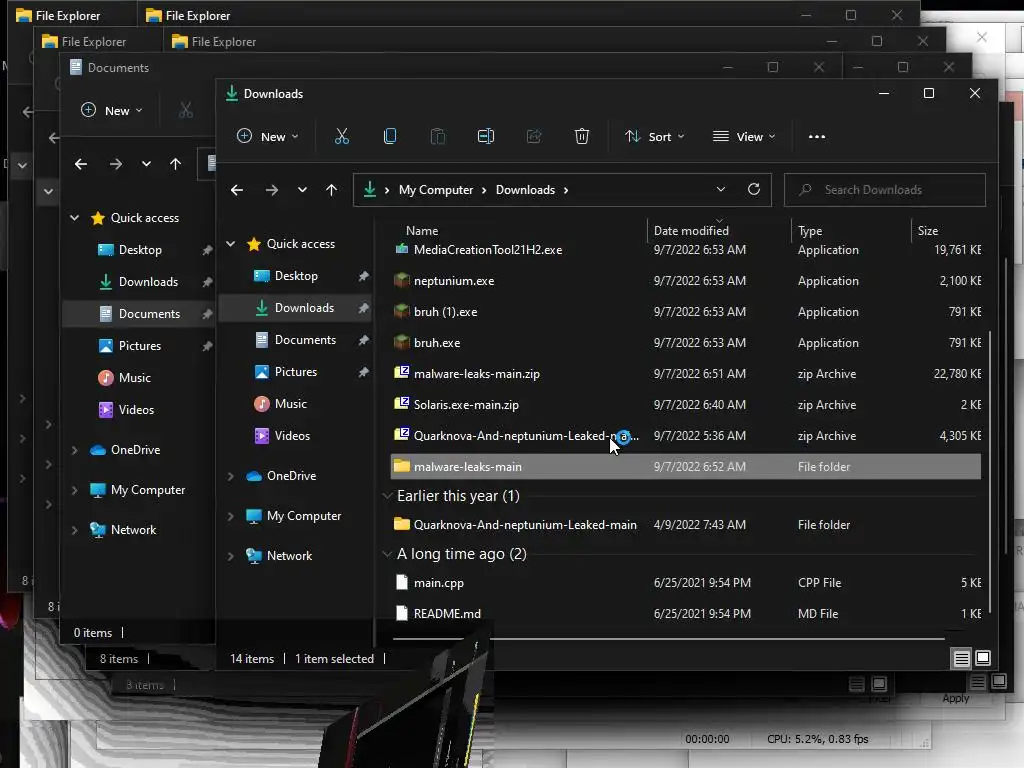Click New button in Documents window
The height and width of the screenshot is (768, 1024).
tap(111, 110)
